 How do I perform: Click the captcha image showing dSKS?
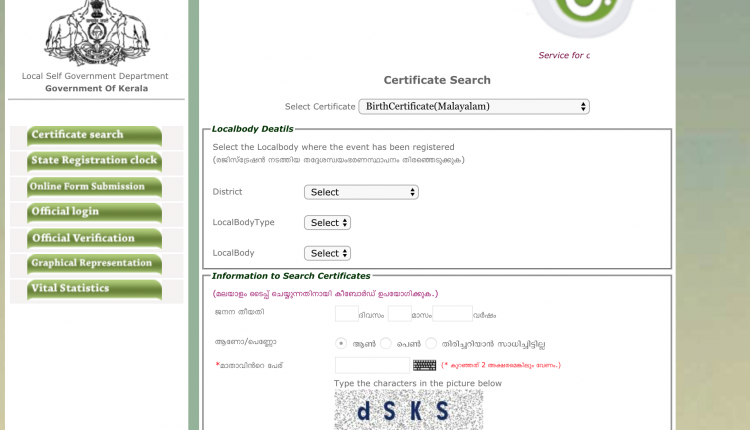tap(408, 410)
